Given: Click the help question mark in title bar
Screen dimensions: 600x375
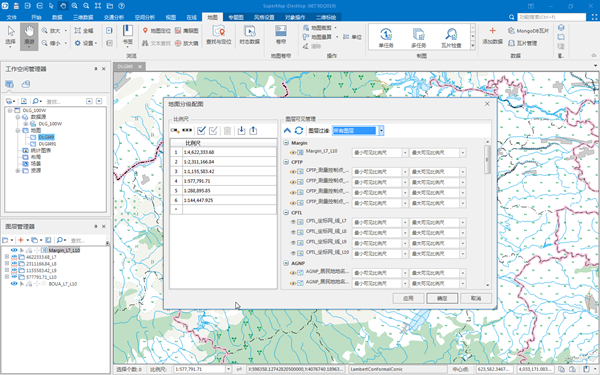Looking at the screenshot, I should click(121, 6).
